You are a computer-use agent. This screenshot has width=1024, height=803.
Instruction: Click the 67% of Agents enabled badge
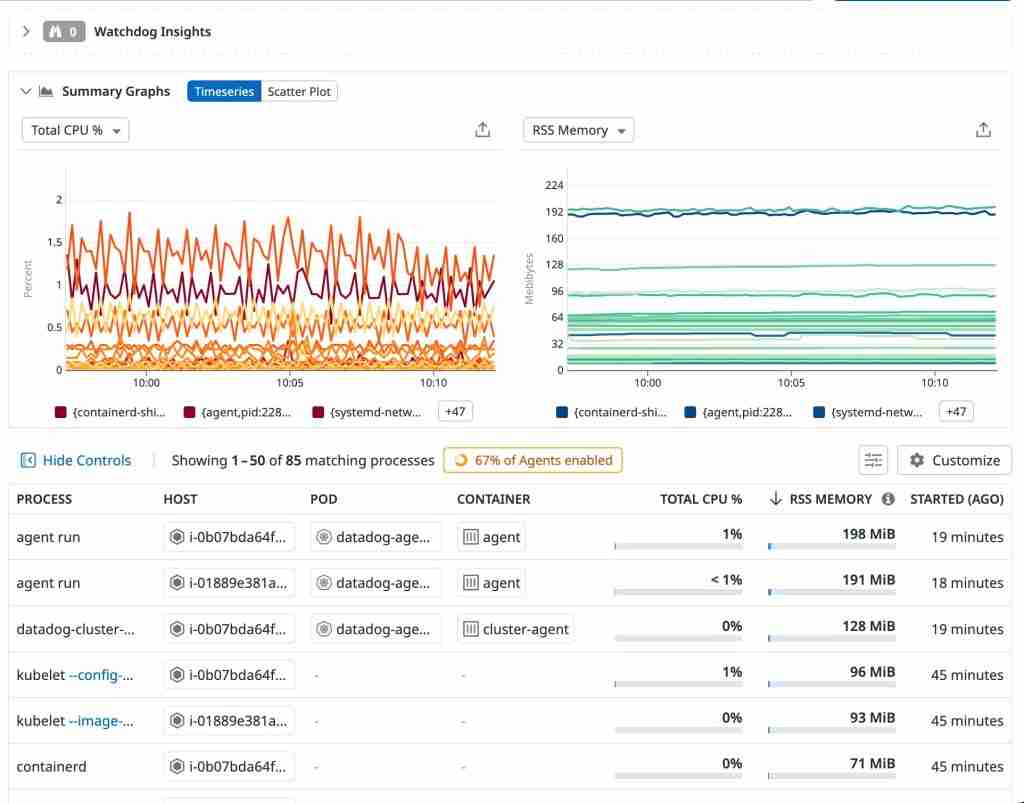pyautogui.click(x=533, y=460)
